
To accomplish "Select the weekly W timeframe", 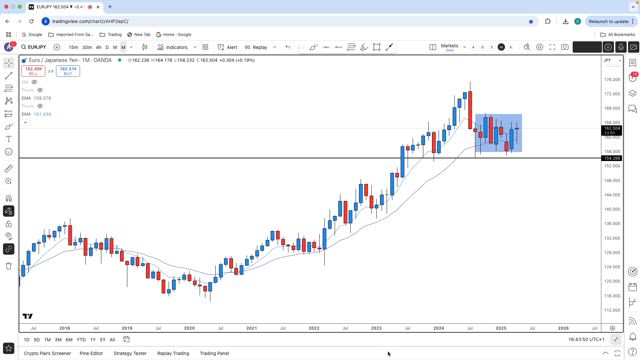I will 115,47.
